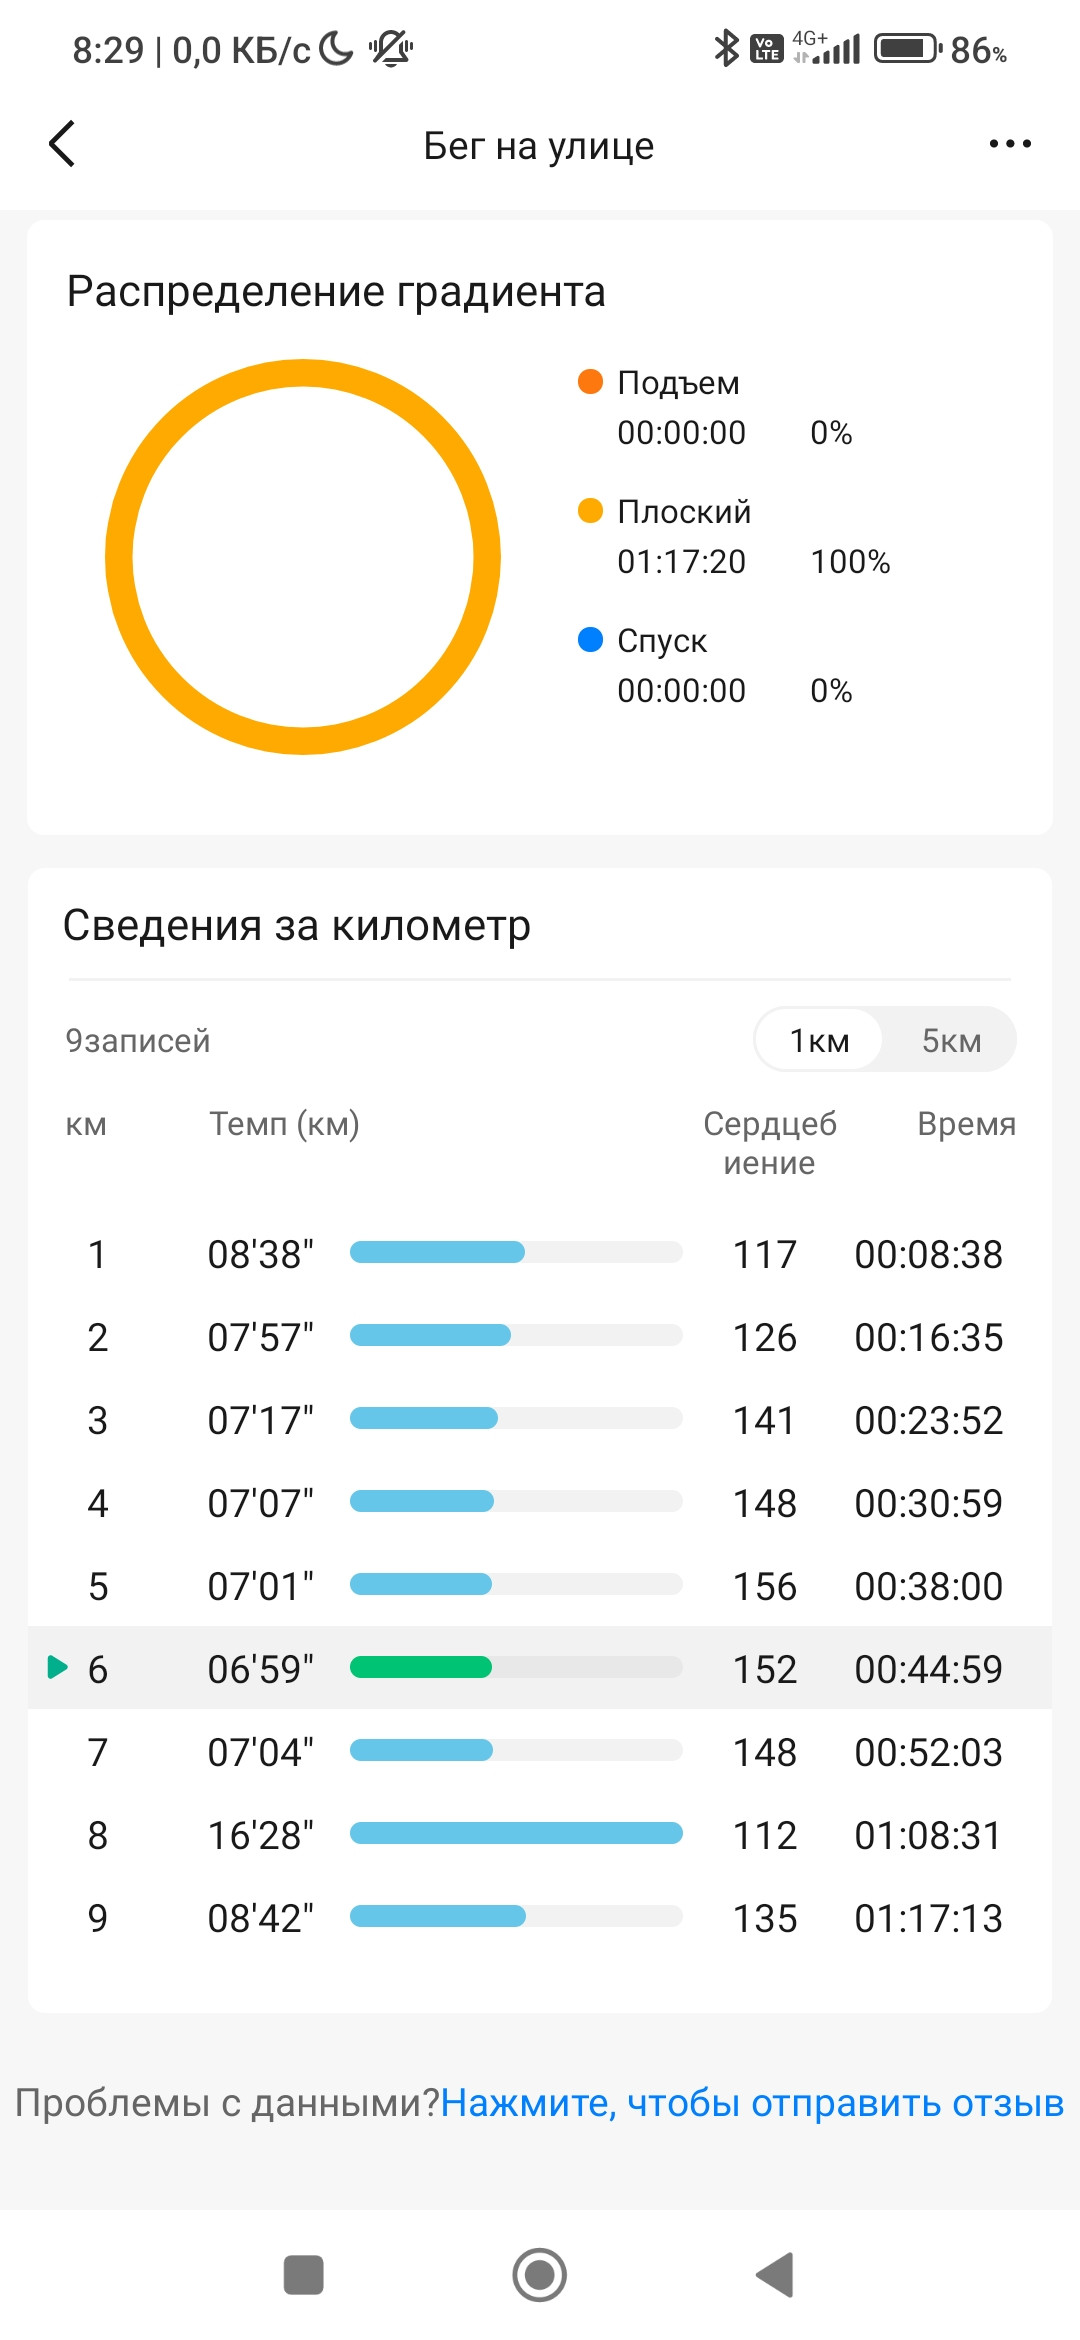Switch split view to 5км
This screenshot has height=2340, width=1080.
pos(951,1040)
